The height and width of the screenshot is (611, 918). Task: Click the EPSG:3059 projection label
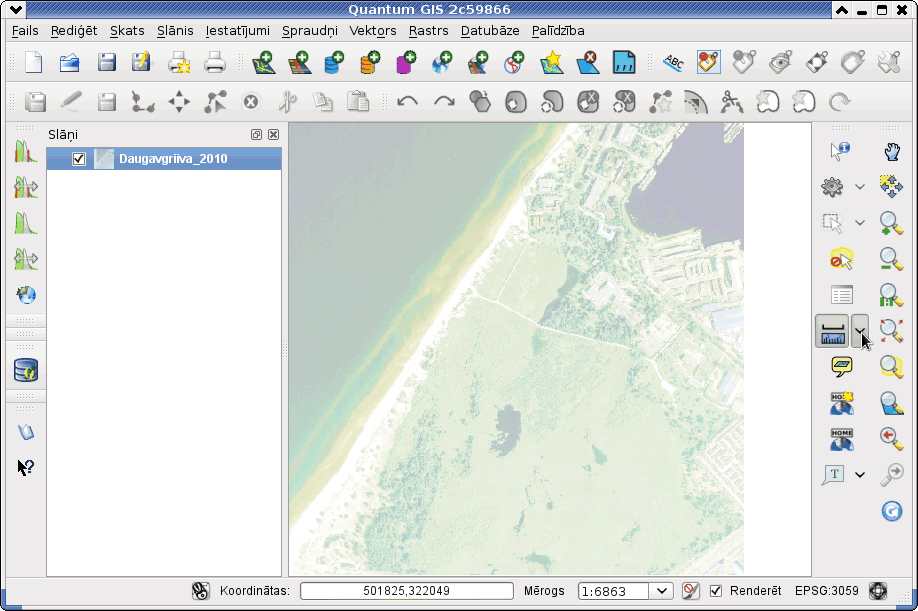[x=827, y=591]
